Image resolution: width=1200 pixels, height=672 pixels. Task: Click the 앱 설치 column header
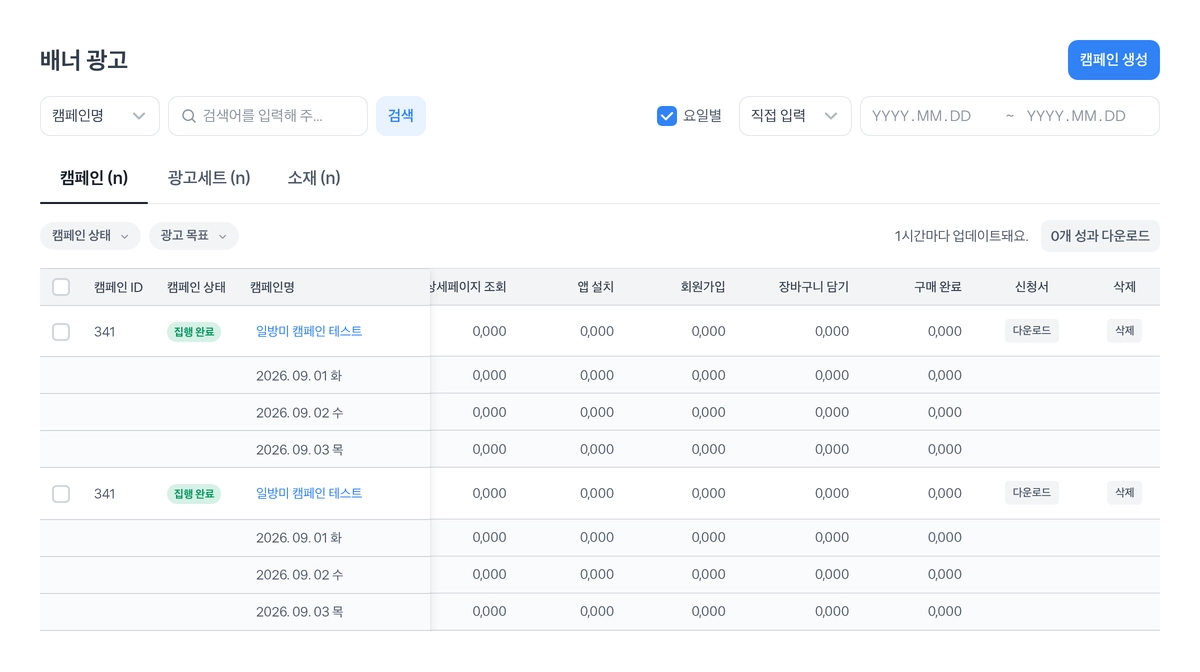point(596,287)
